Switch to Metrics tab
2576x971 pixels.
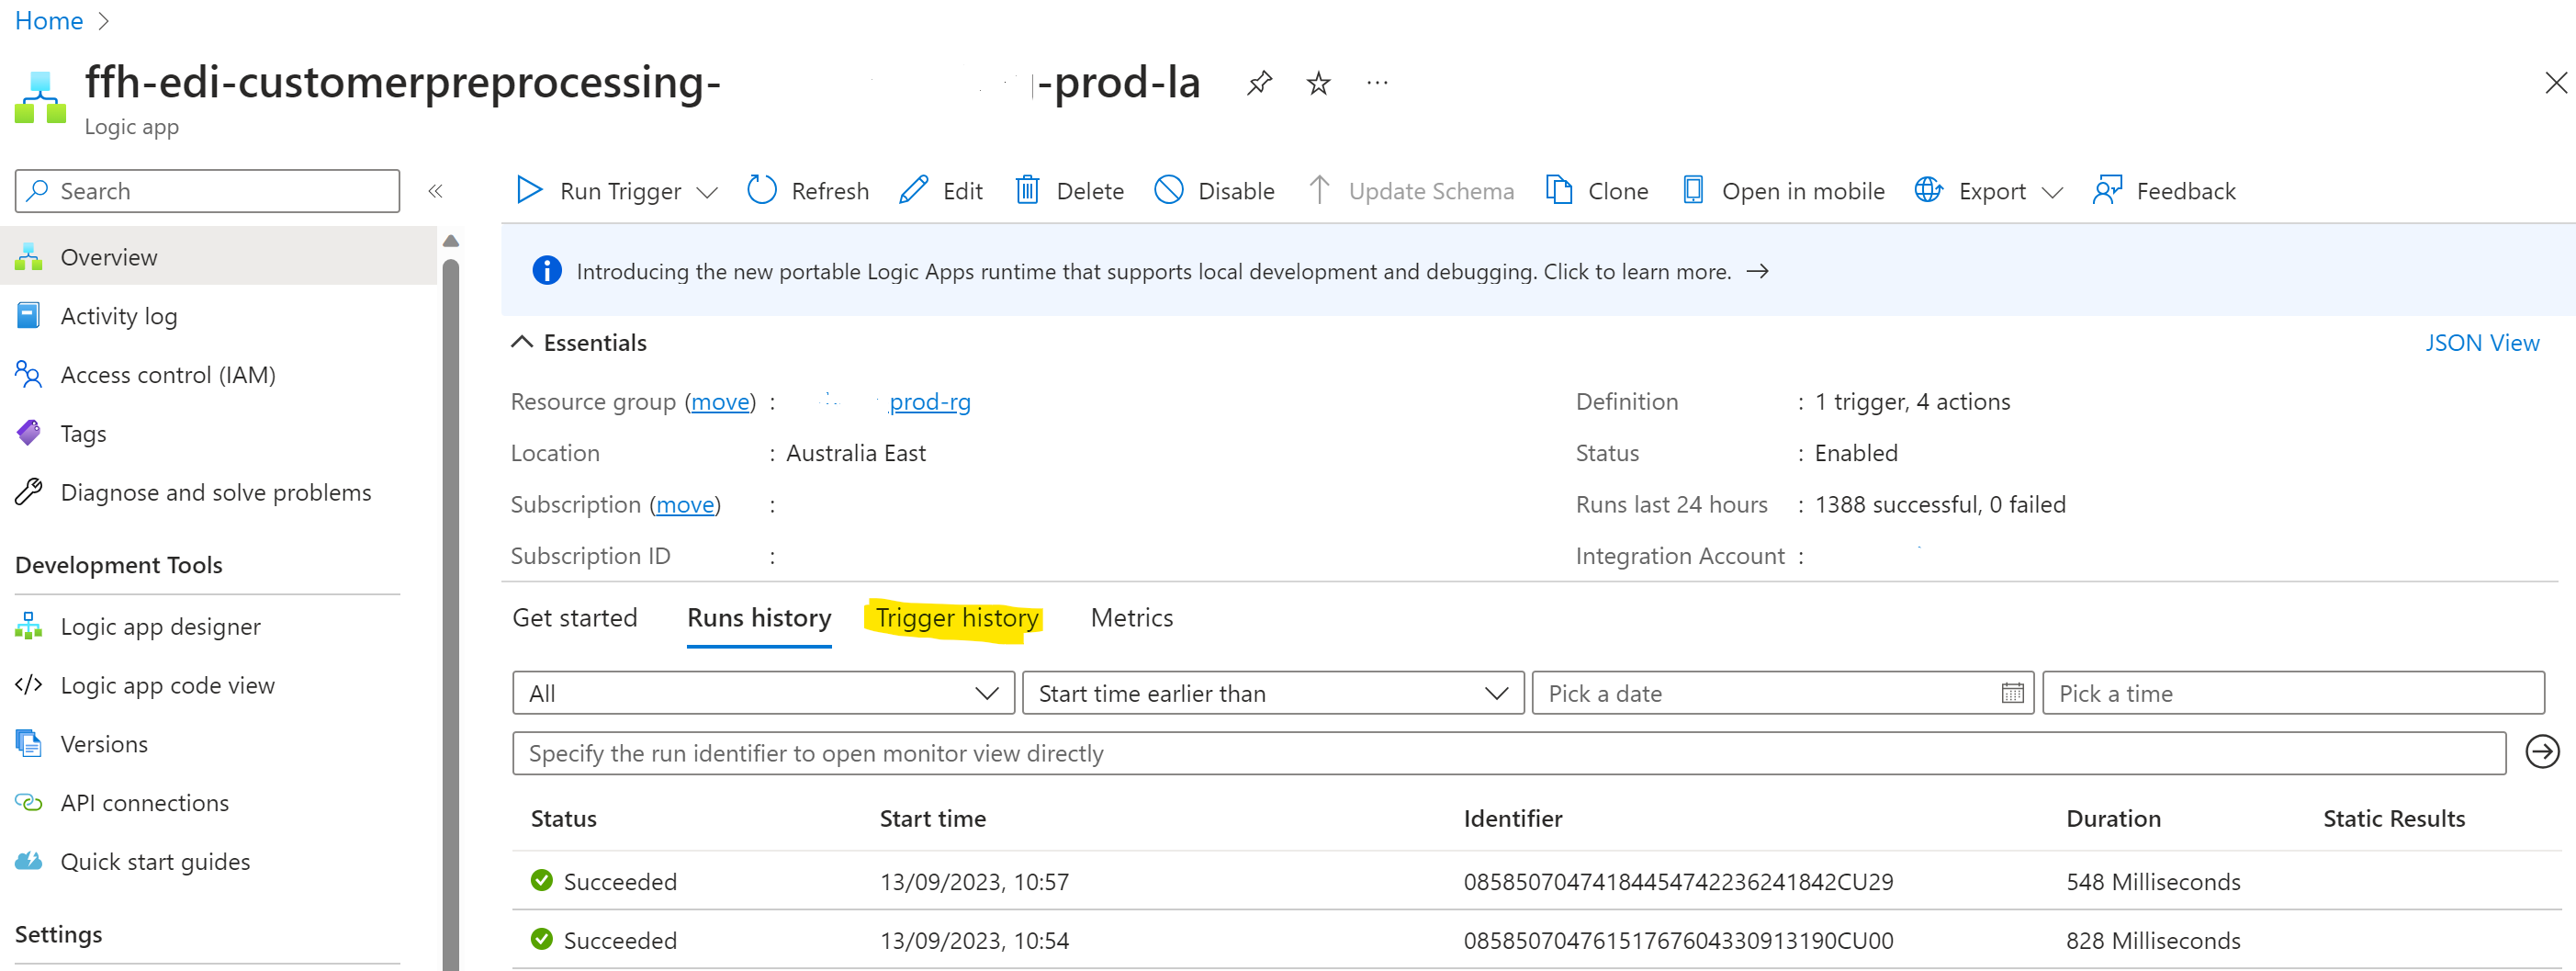tap(1131, 618)
